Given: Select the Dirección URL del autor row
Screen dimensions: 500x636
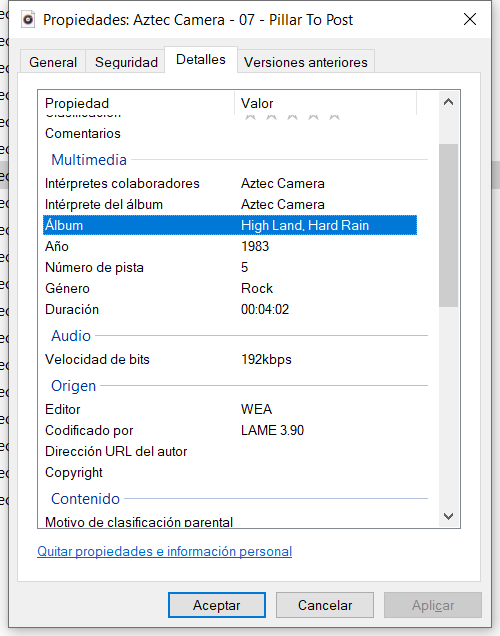Looking at the screenshot, I should tap(230, 451).
